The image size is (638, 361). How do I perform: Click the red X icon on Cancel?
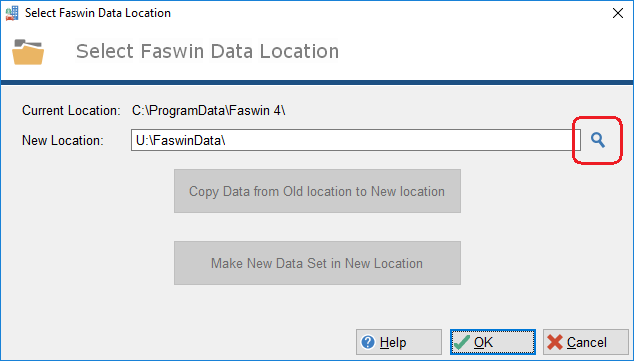[555, 342]
